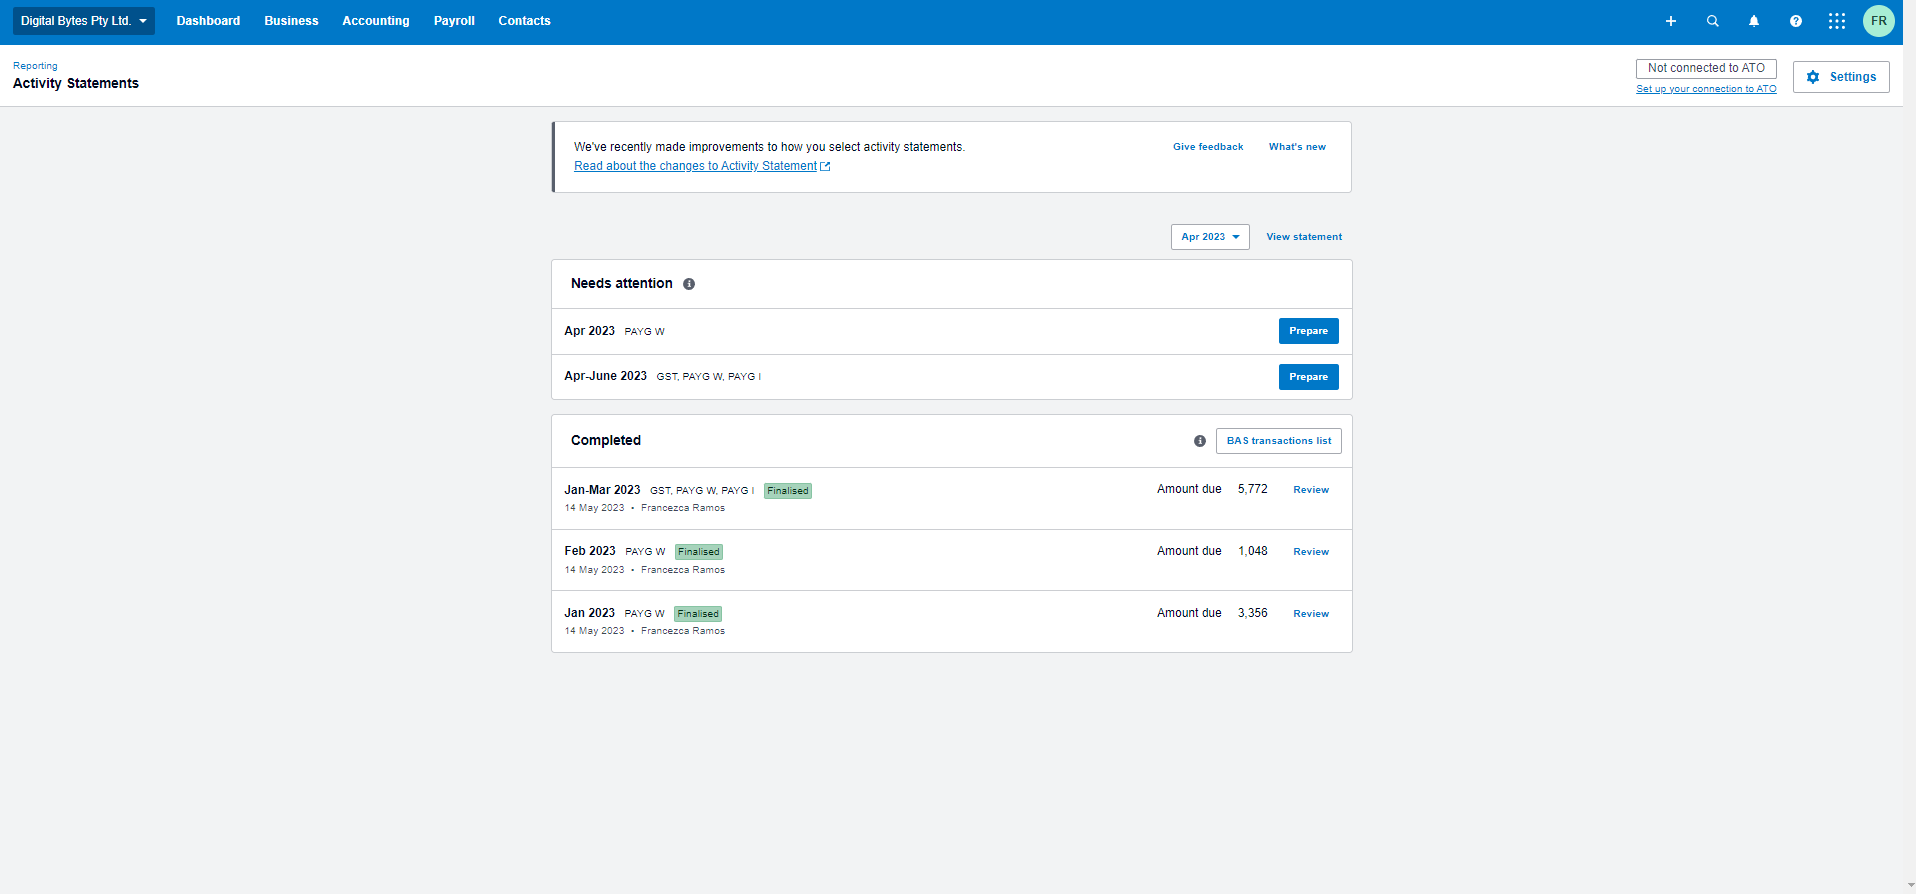1916x894 pixels.
Task: Open the Contacts menu
Action: (524, 21)
